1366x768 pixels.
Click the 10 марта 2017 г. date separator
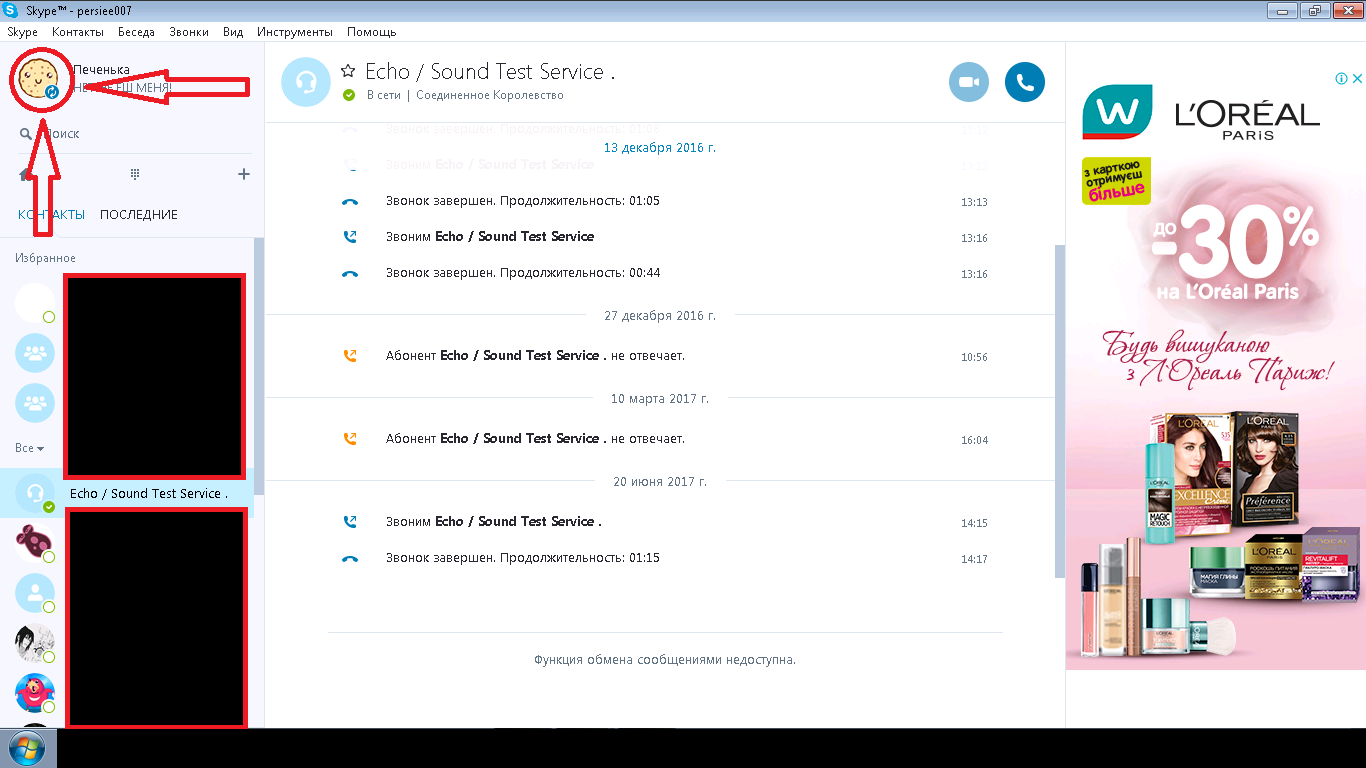pyautogui.click(x=660, y=398)
